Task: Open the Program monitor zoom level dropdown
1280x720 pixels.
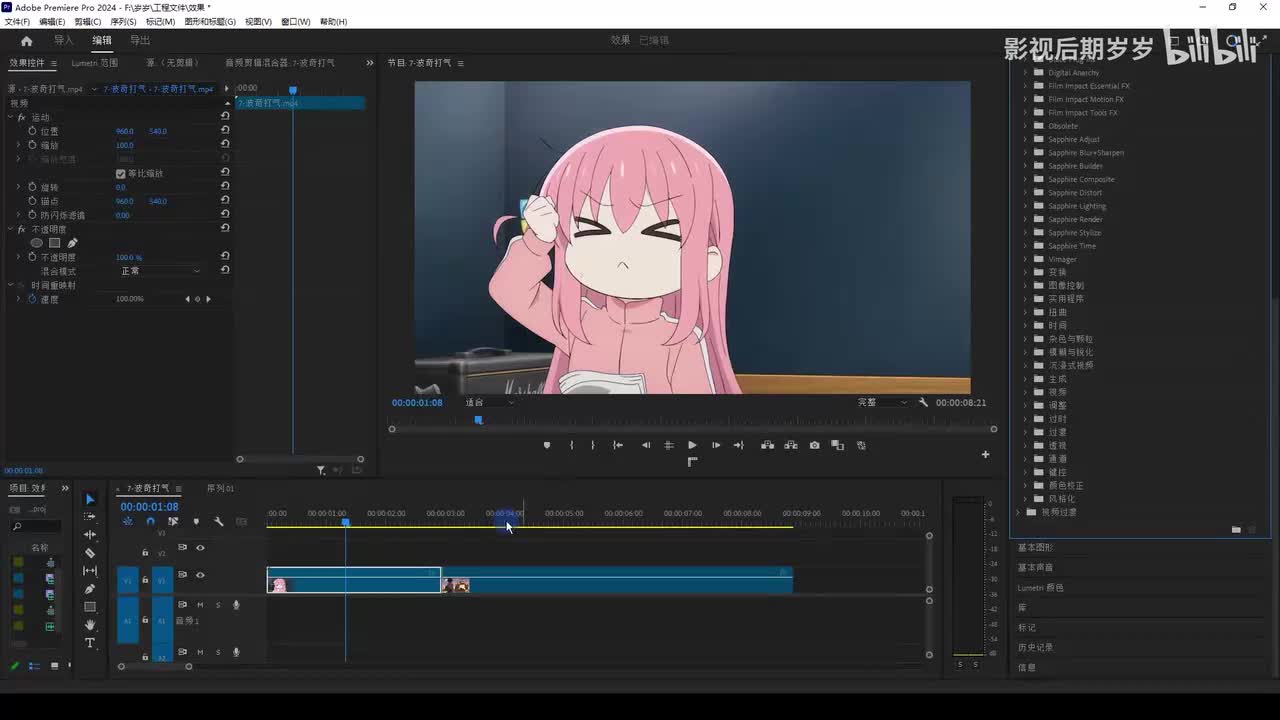Action: pyautogui.click(x=489, y=403)
